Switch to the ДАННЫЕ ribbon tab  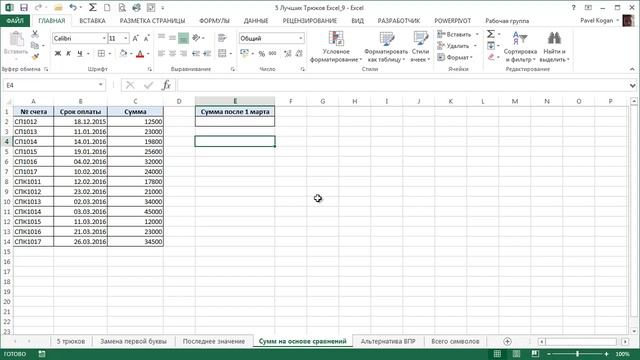point(256,20)
